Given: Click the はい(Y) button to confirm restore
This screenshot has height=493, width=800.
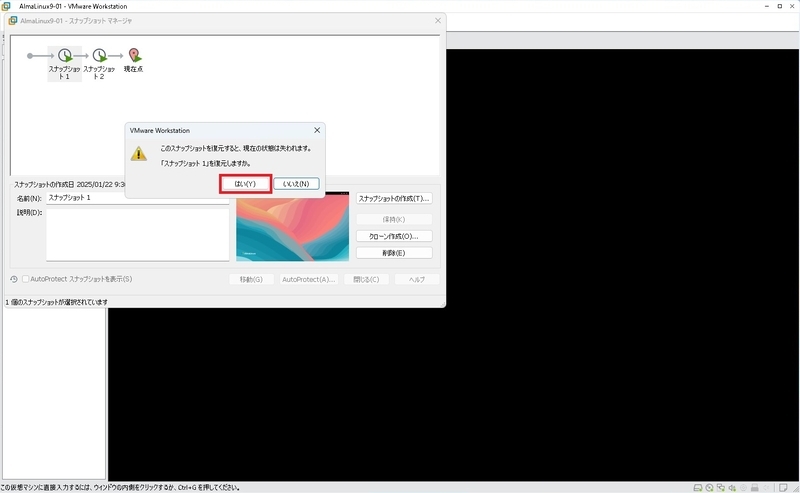Looking at the screenshot, I should click(245, 184).
